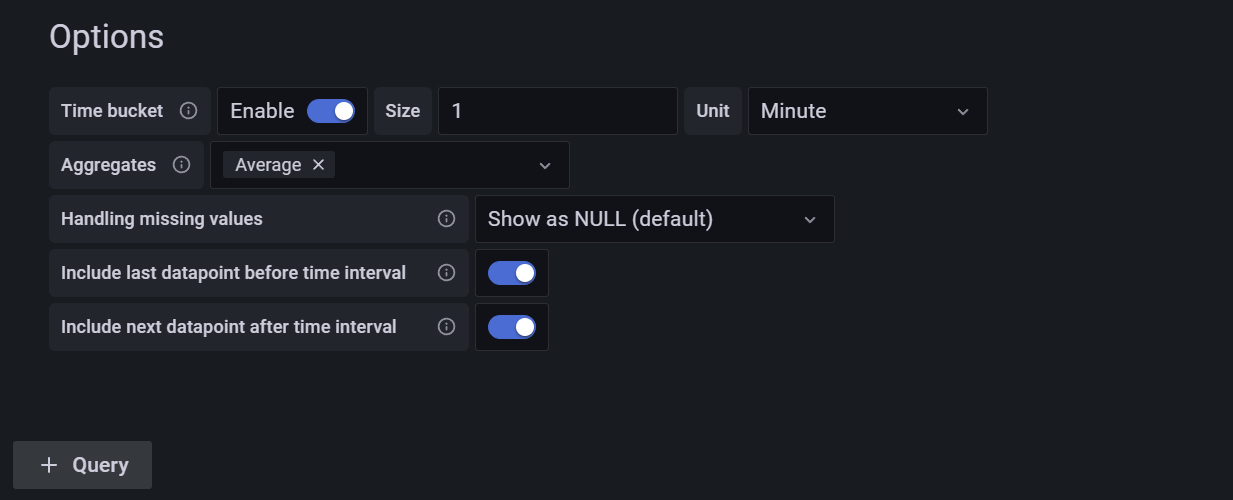Click the Time bucket label
This screenshot has height=500, width=1233.
tap(112, 111)
